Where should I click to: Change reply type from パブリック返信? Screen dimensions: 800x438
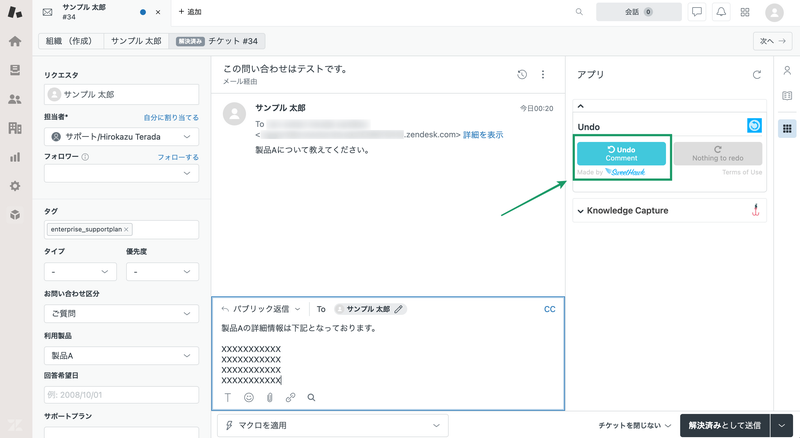point(261,309)
